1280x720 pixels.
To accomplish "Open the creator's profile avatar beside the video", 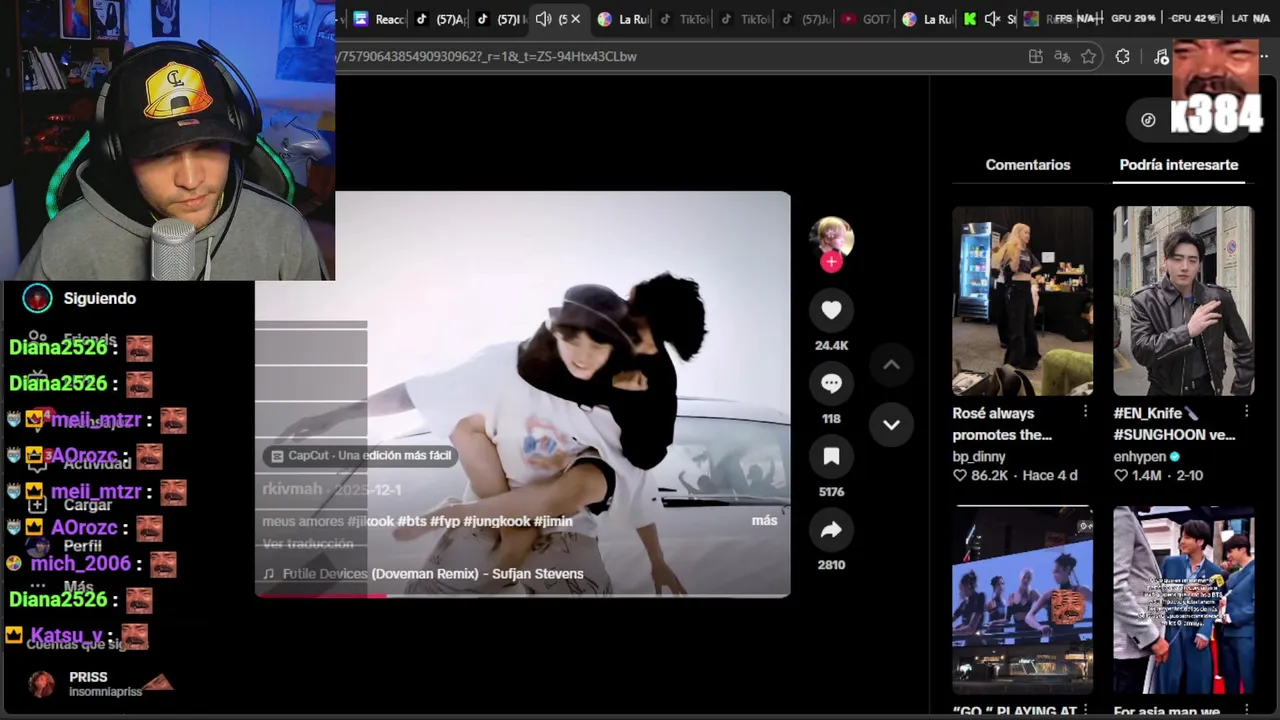I will [831, 236].
